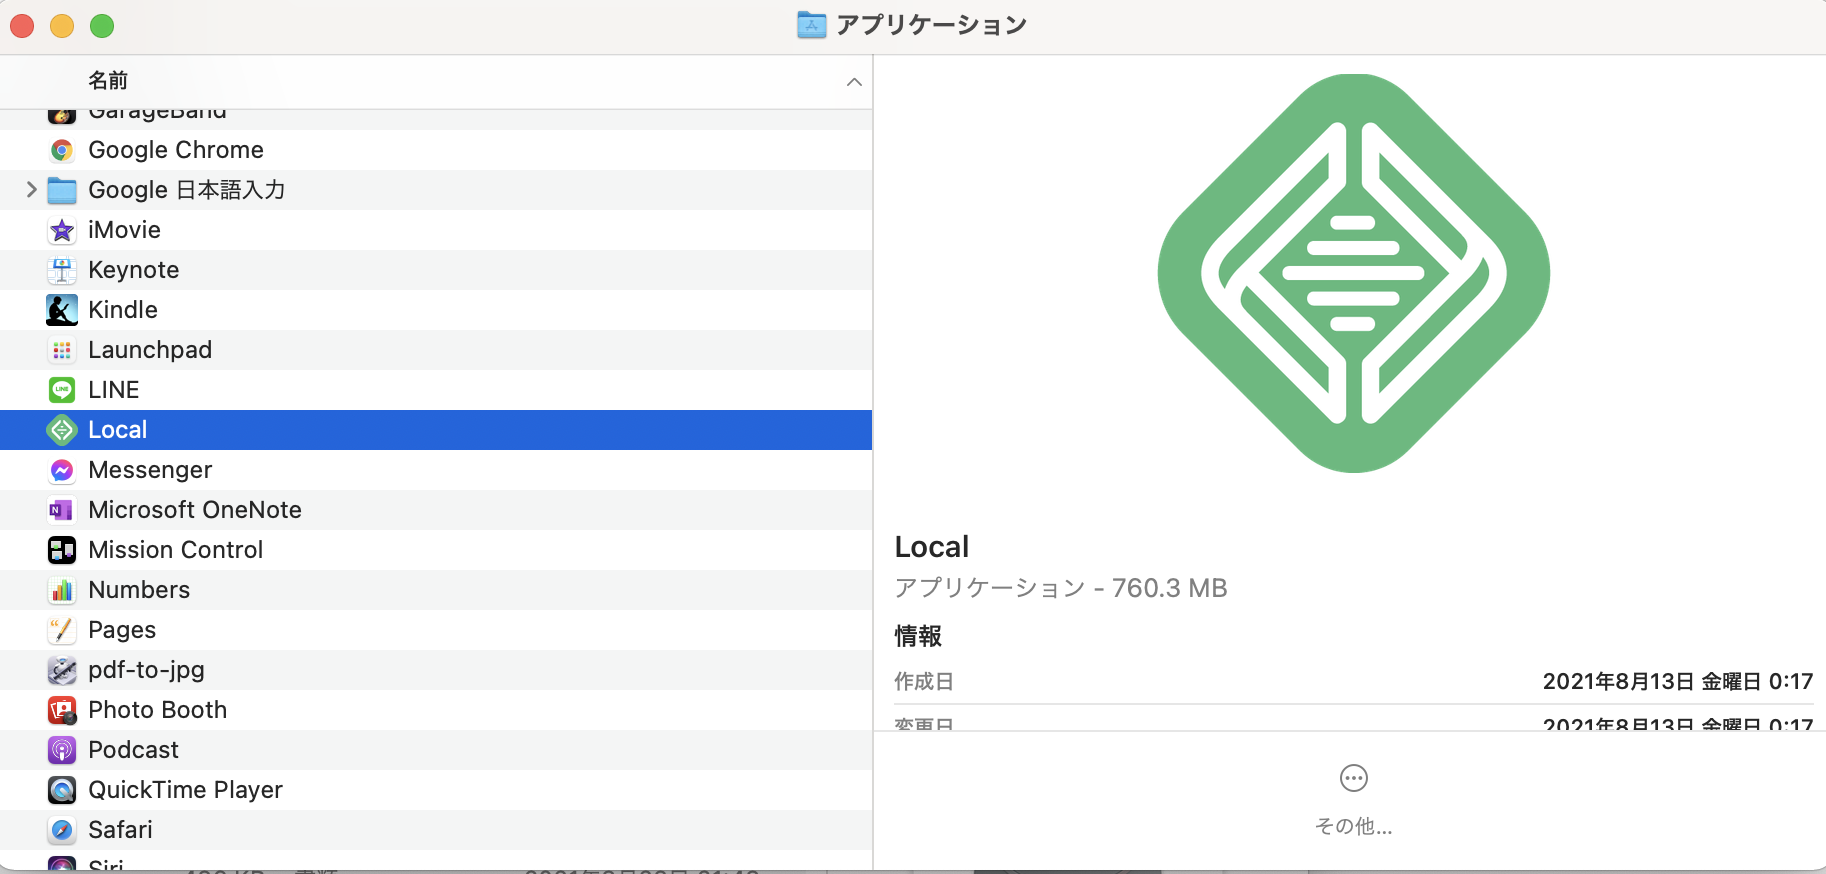Expand the Google 日本語入力 folder
Screen dimensions: 1826x874
(x=31, y=189)
